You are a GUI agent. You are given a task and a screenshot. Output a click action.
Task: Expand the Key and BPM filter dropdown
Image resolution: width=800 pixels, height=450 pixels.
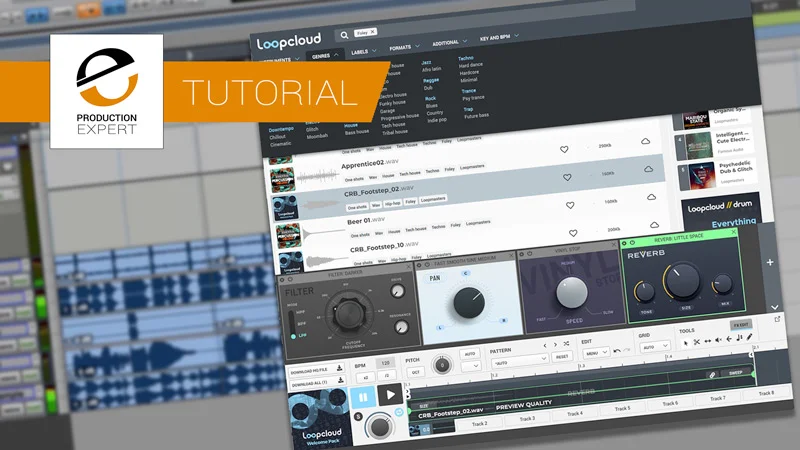click(x=498, y=37)
